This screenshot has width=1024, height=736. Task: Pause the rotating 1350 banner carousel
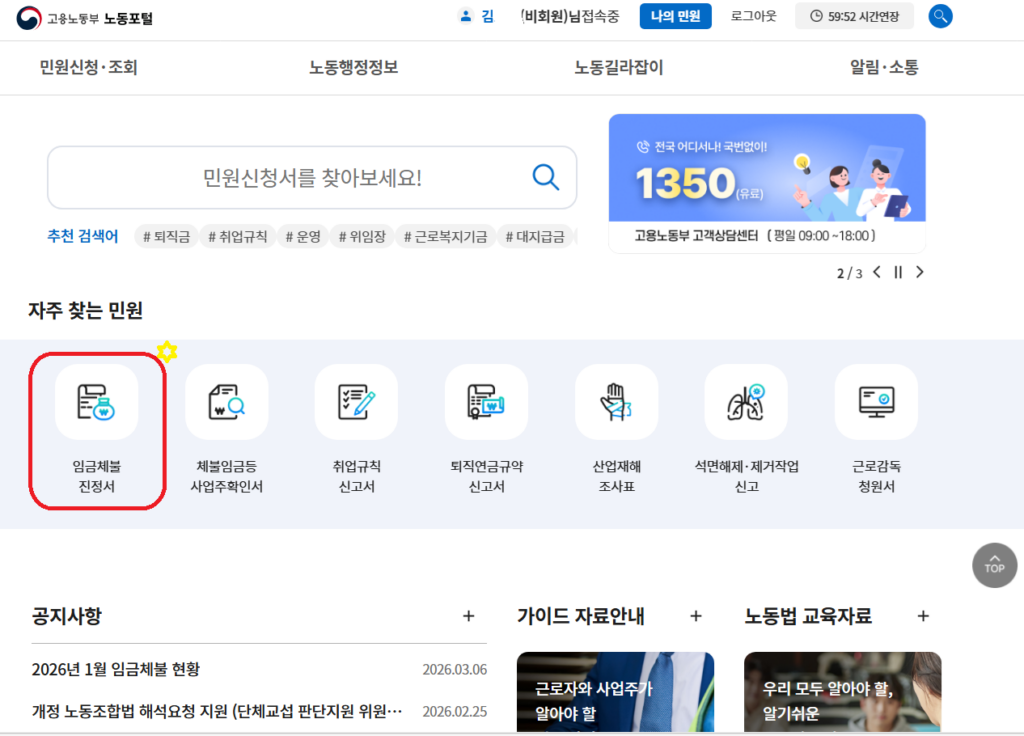click(897, 271)
